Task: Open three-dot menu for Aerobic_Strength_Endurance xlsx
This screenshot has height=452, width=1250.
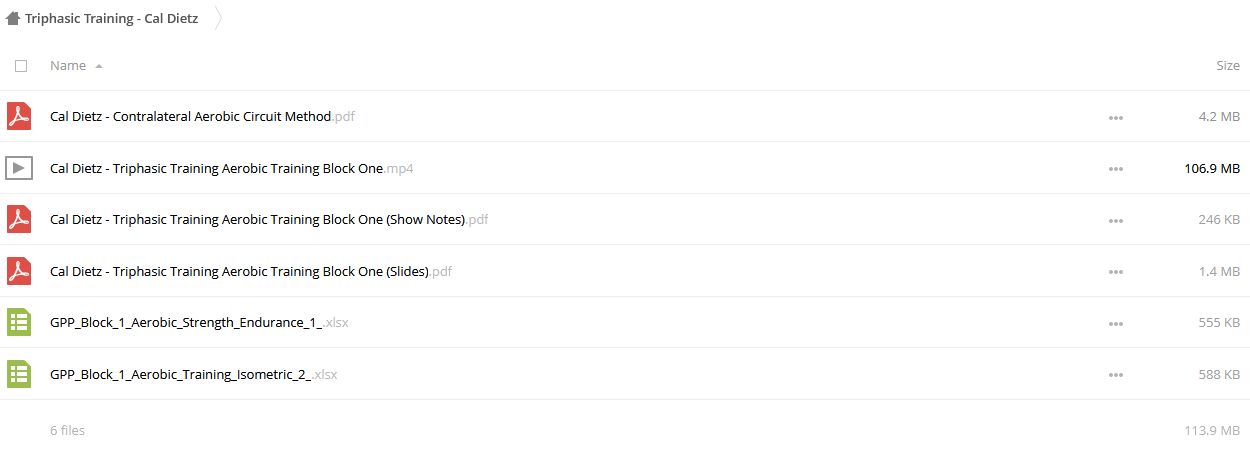Action: [1116, 323]
